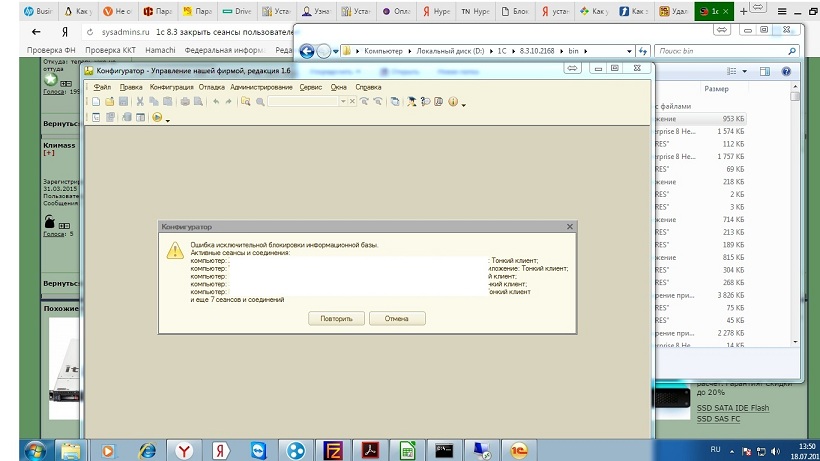This screenshot has height=461, width=820.
Task: Click the help question bubble icon in Configurator
Action: (425, 101)
